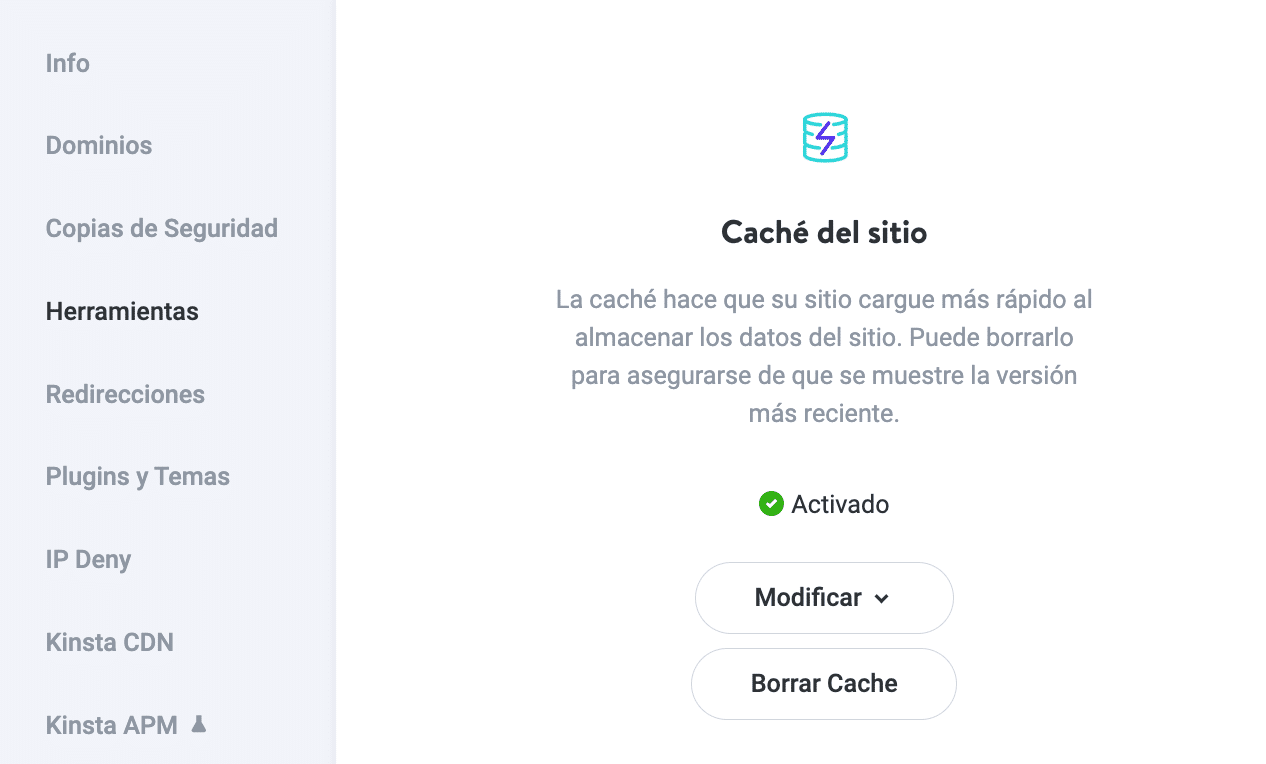Click the site cache database icon
Screen dimensions: 1266x764
[x=824, y=136]
